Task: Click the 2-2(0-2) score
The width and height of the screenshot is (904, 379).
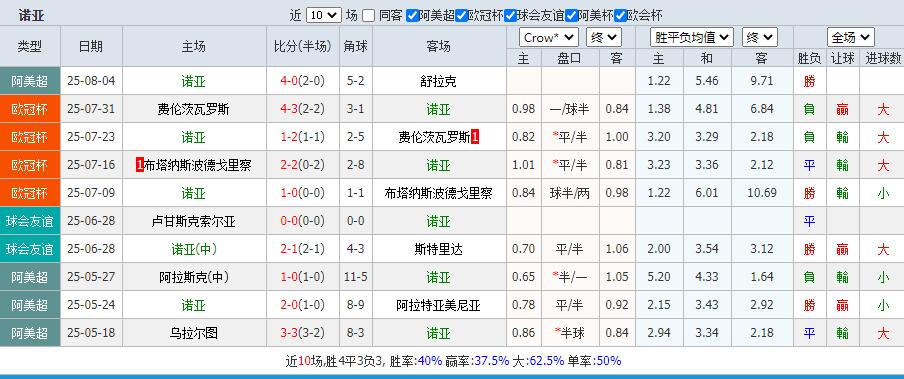Action: [x=303, y=165]
